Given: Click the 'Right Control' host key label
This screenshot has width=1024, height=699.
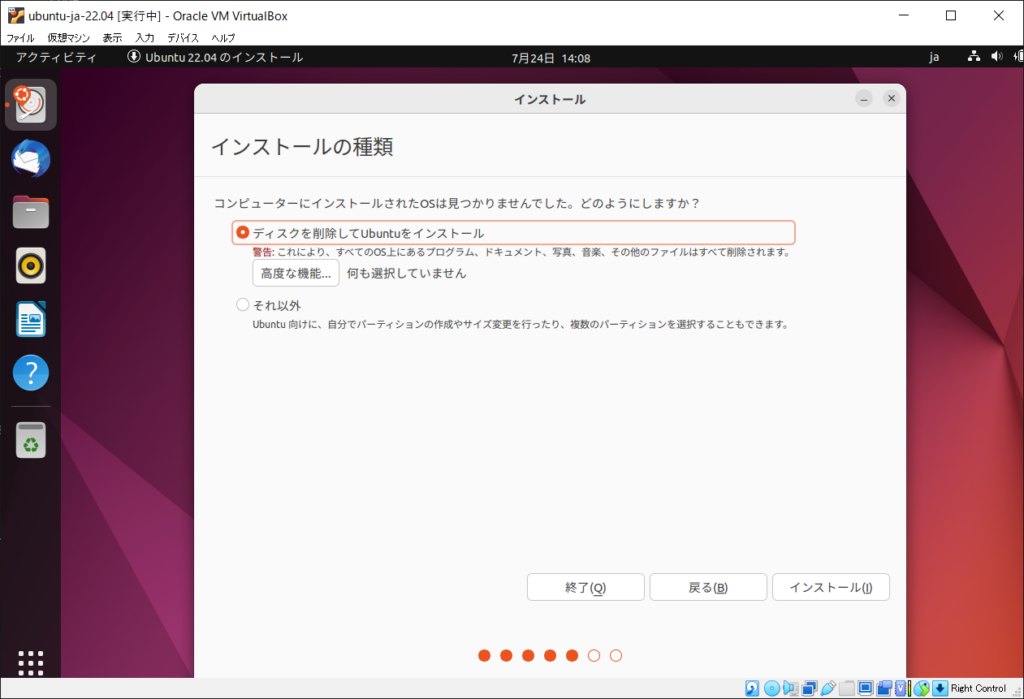Looking at the screenshot, I should click(x=978, y=688).
